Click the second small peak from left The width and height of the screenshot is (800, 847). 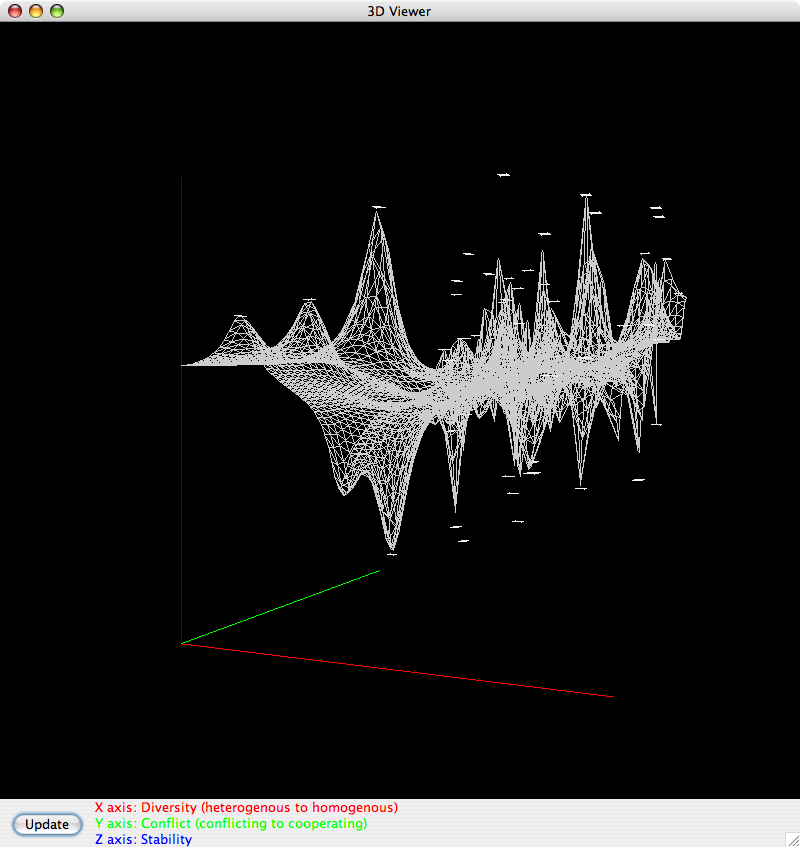click(309, 302)
